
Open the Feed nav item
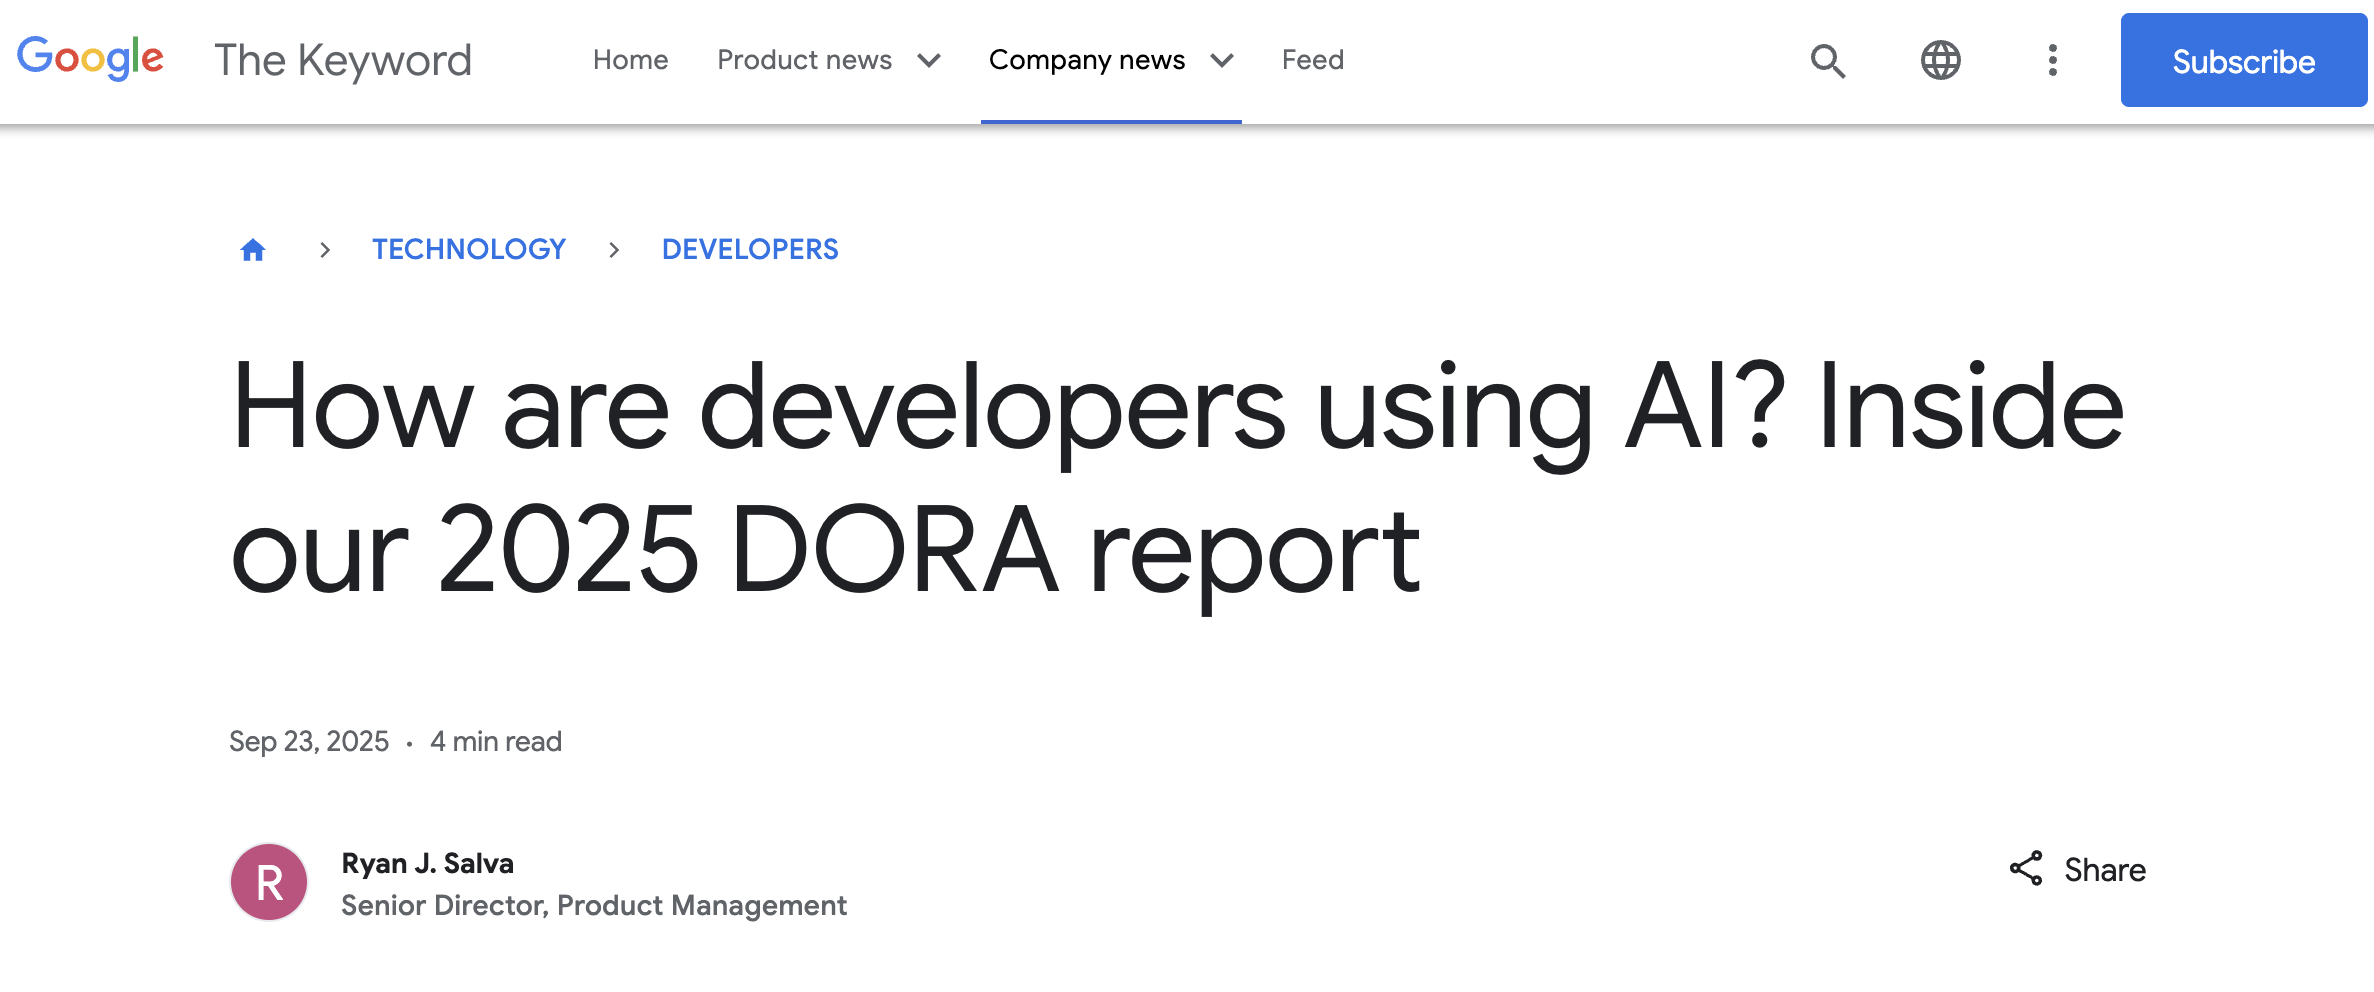coord(1312,60)
